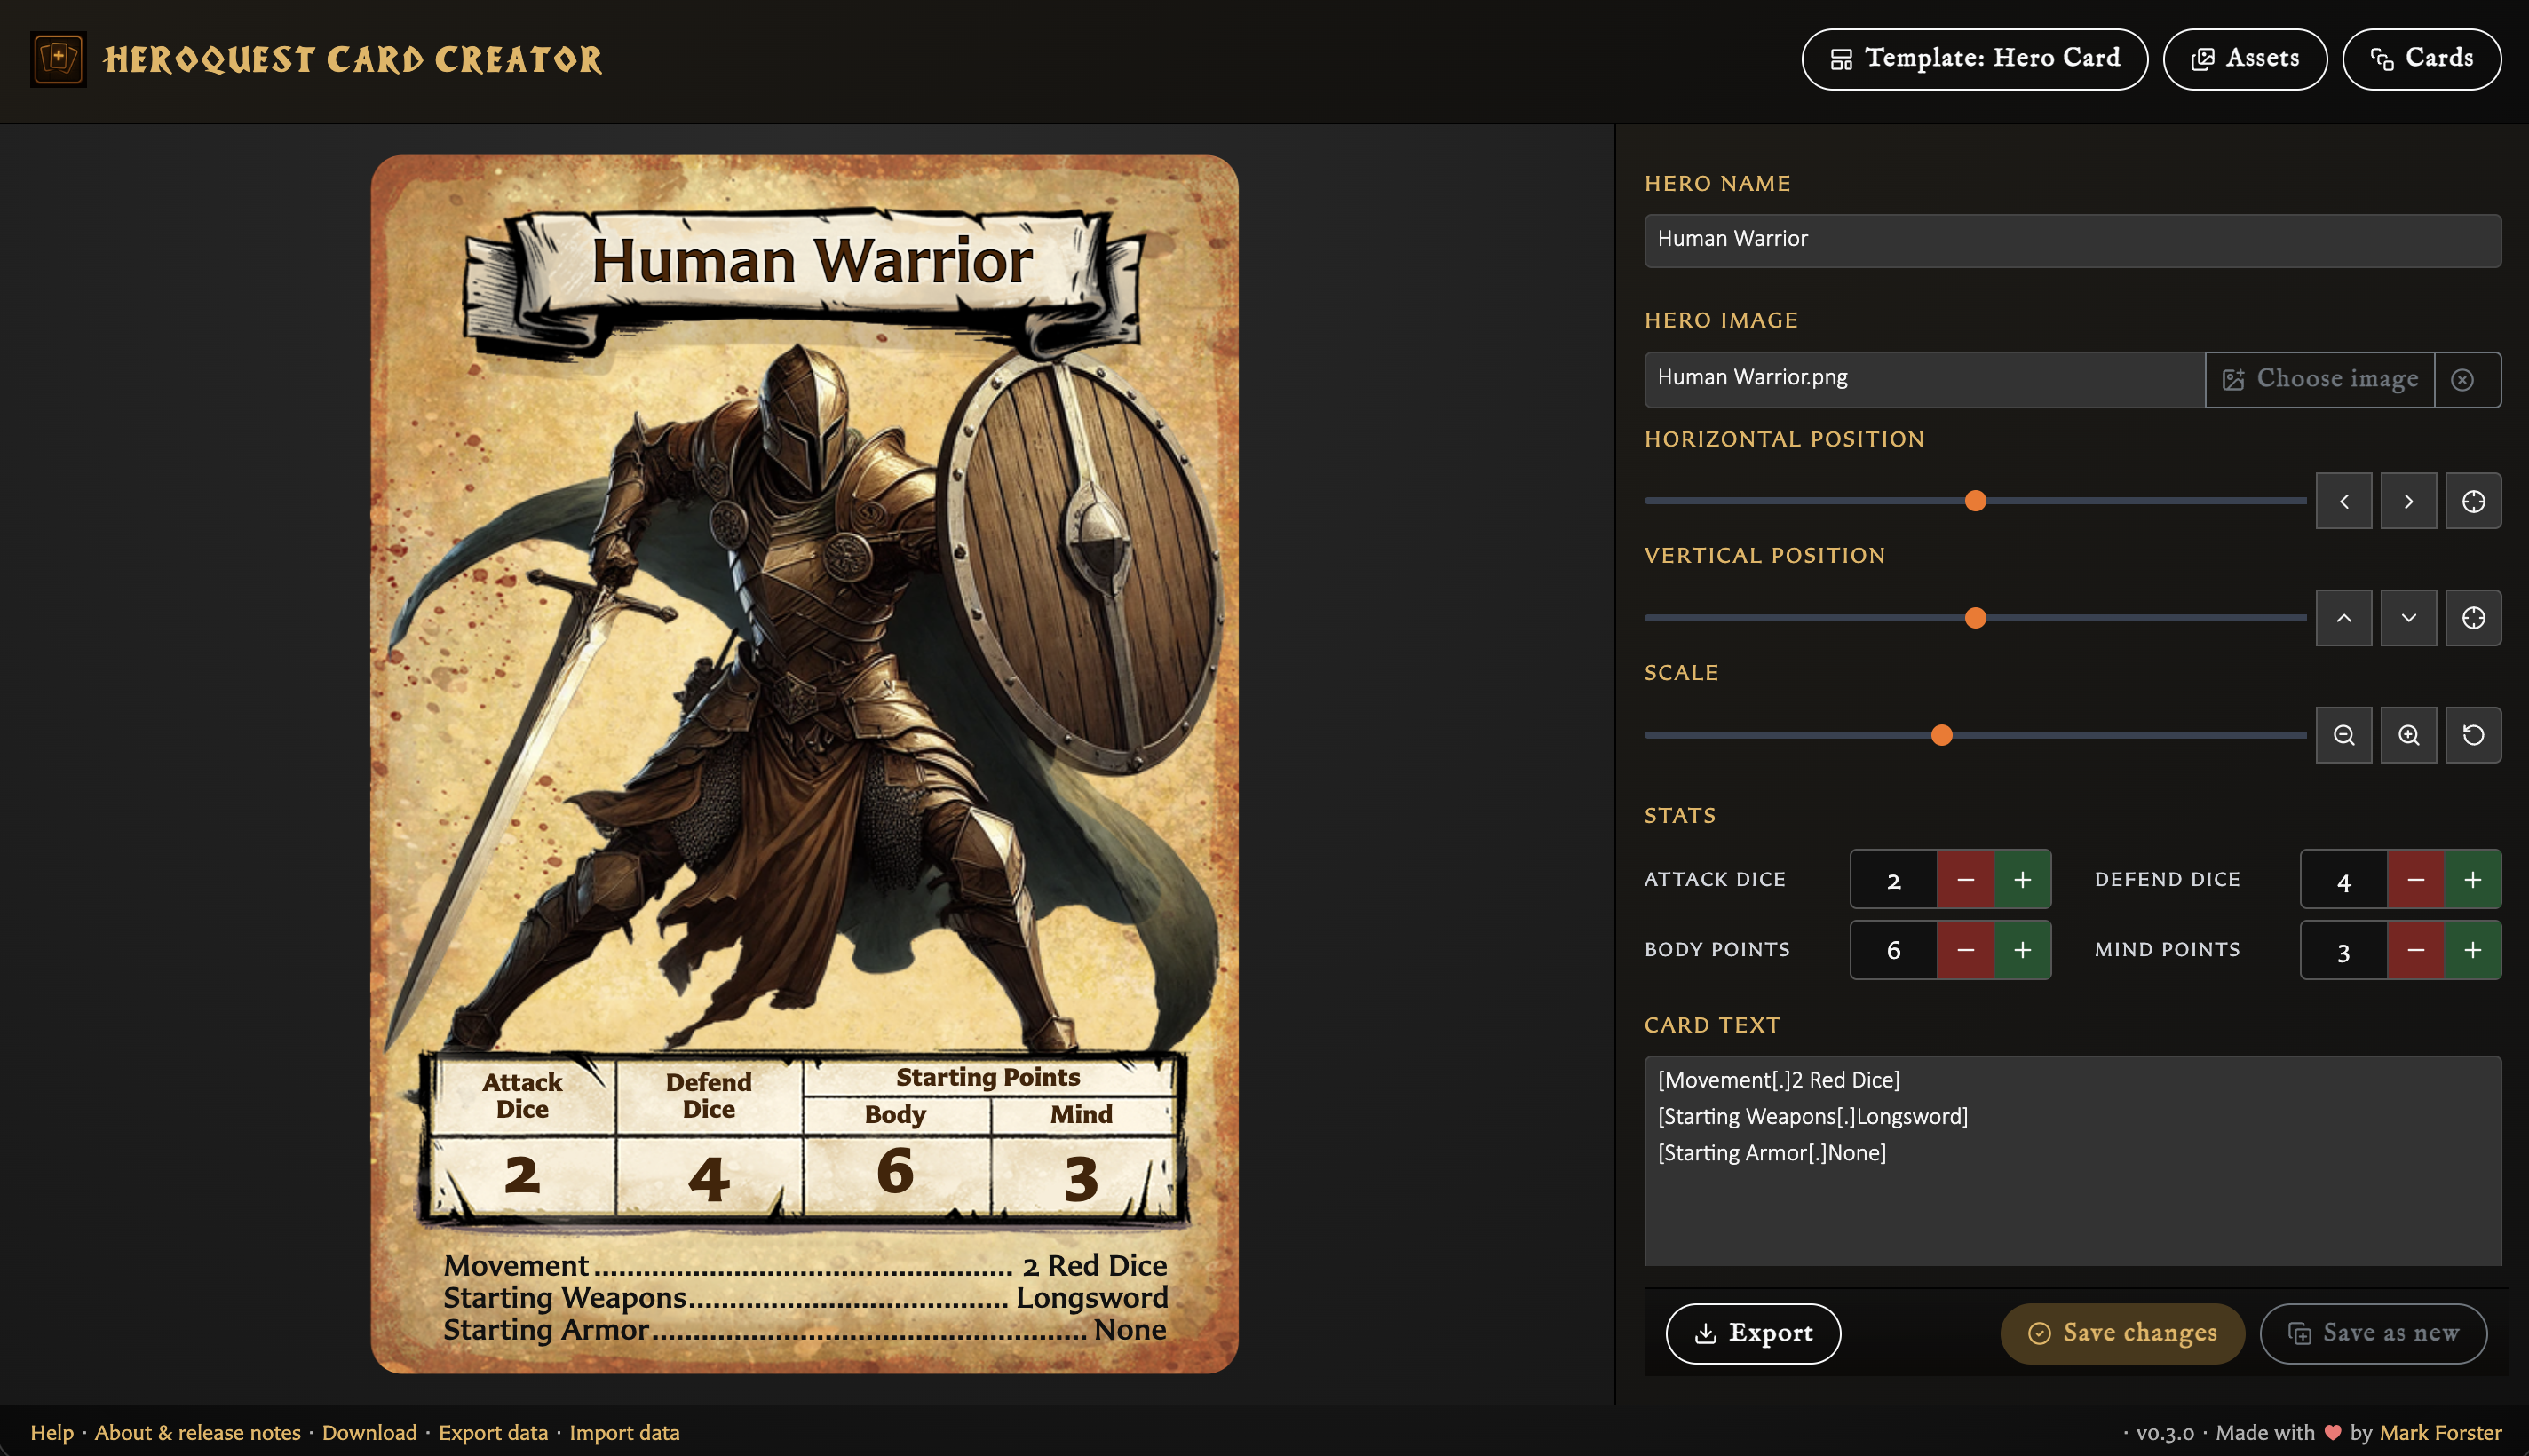Increase Attack Dice with plus
This screenshot has width=2529, height=1456.
coord(2022,879)
